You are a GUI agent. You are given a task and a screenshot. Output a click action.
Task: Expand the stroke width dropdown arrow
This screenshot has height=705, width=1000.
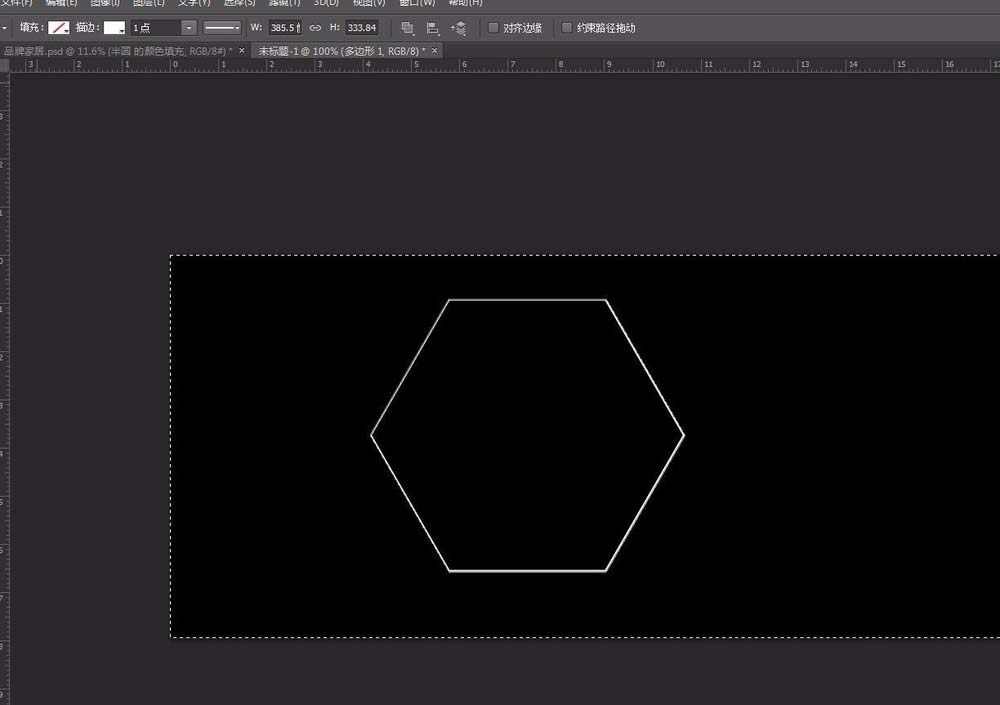[x=188, y=28]
